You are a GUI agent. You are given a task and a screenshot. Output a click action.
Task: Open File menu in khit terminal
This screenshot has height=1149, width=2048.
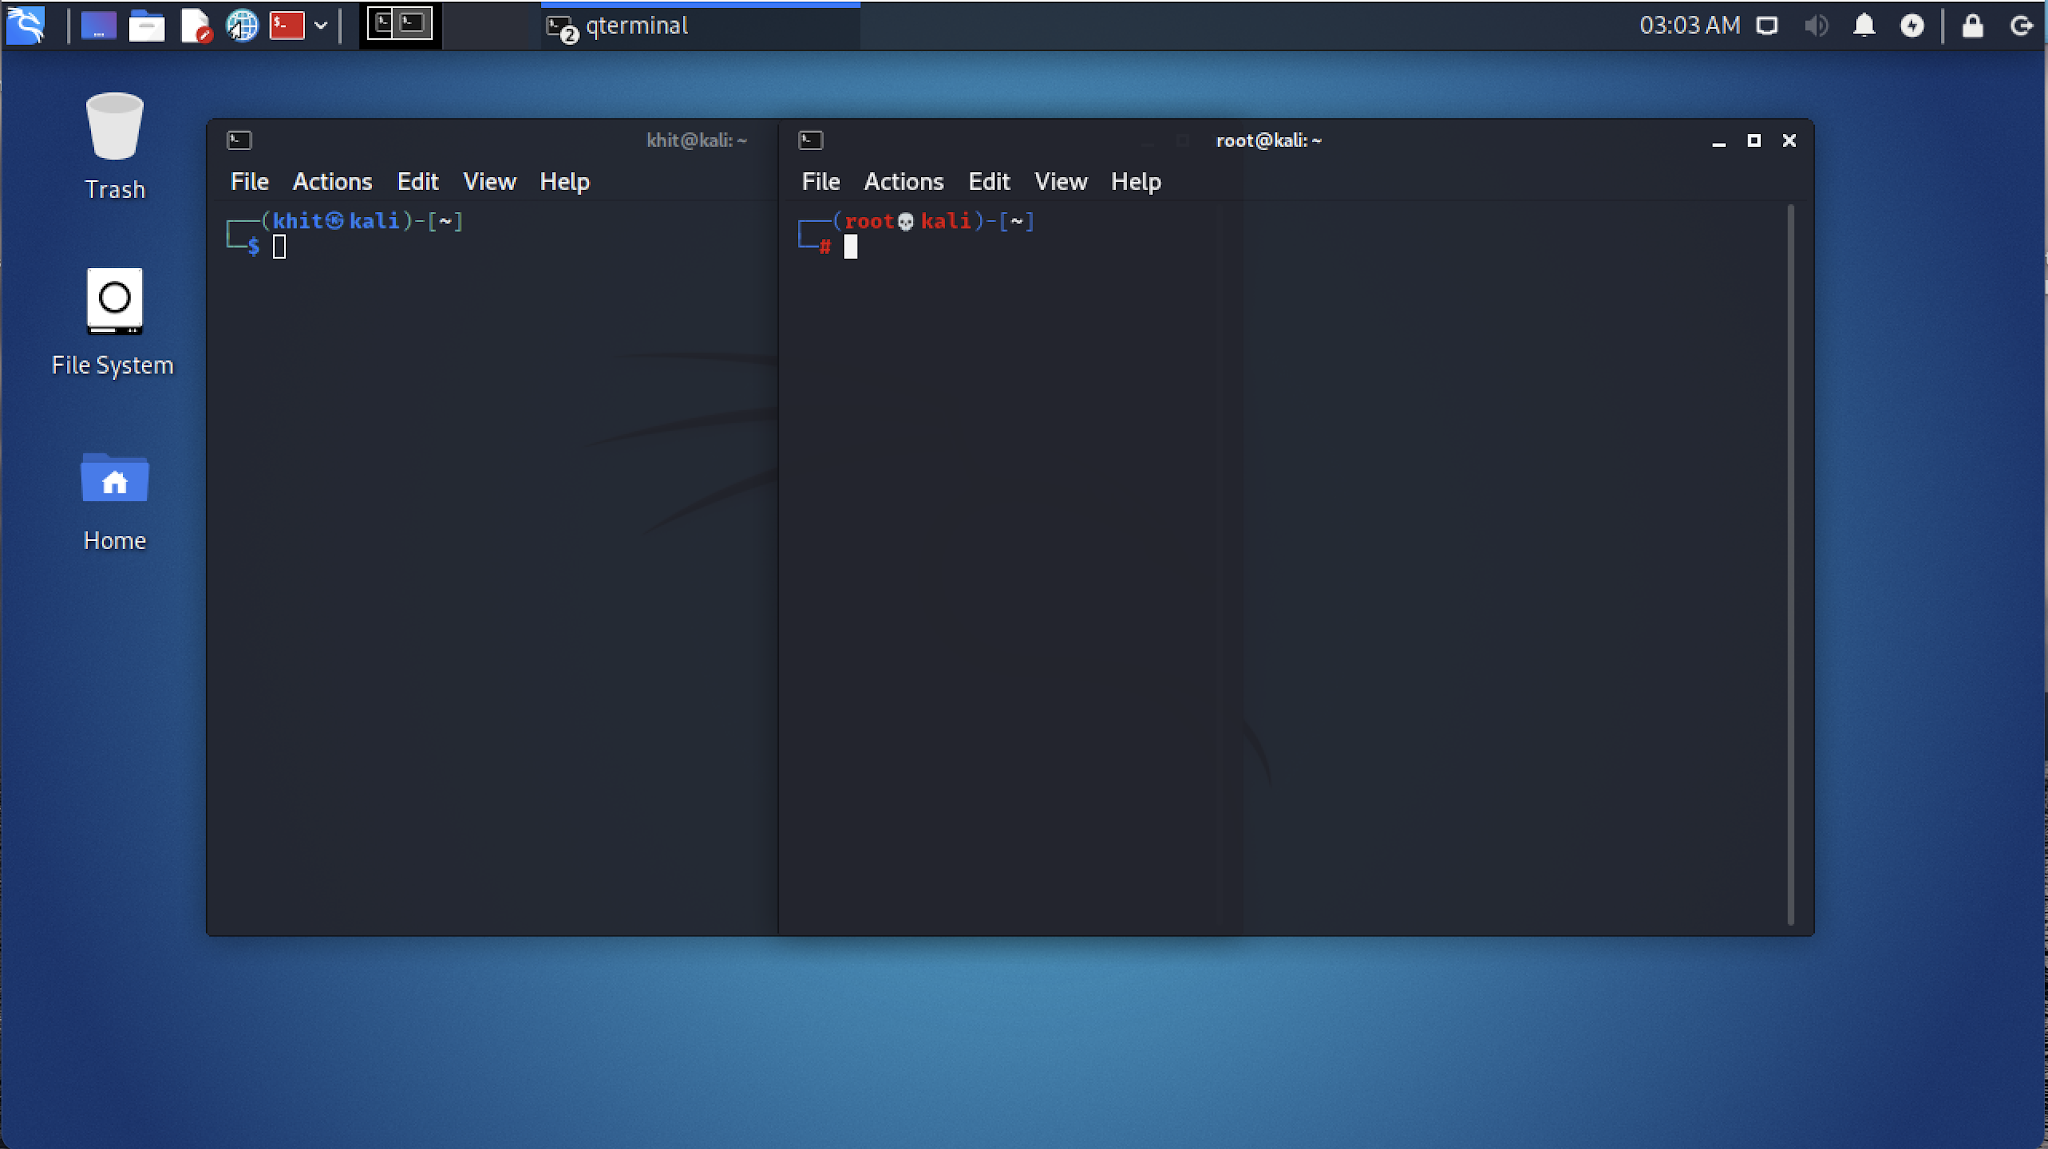[x=249, y=181]
